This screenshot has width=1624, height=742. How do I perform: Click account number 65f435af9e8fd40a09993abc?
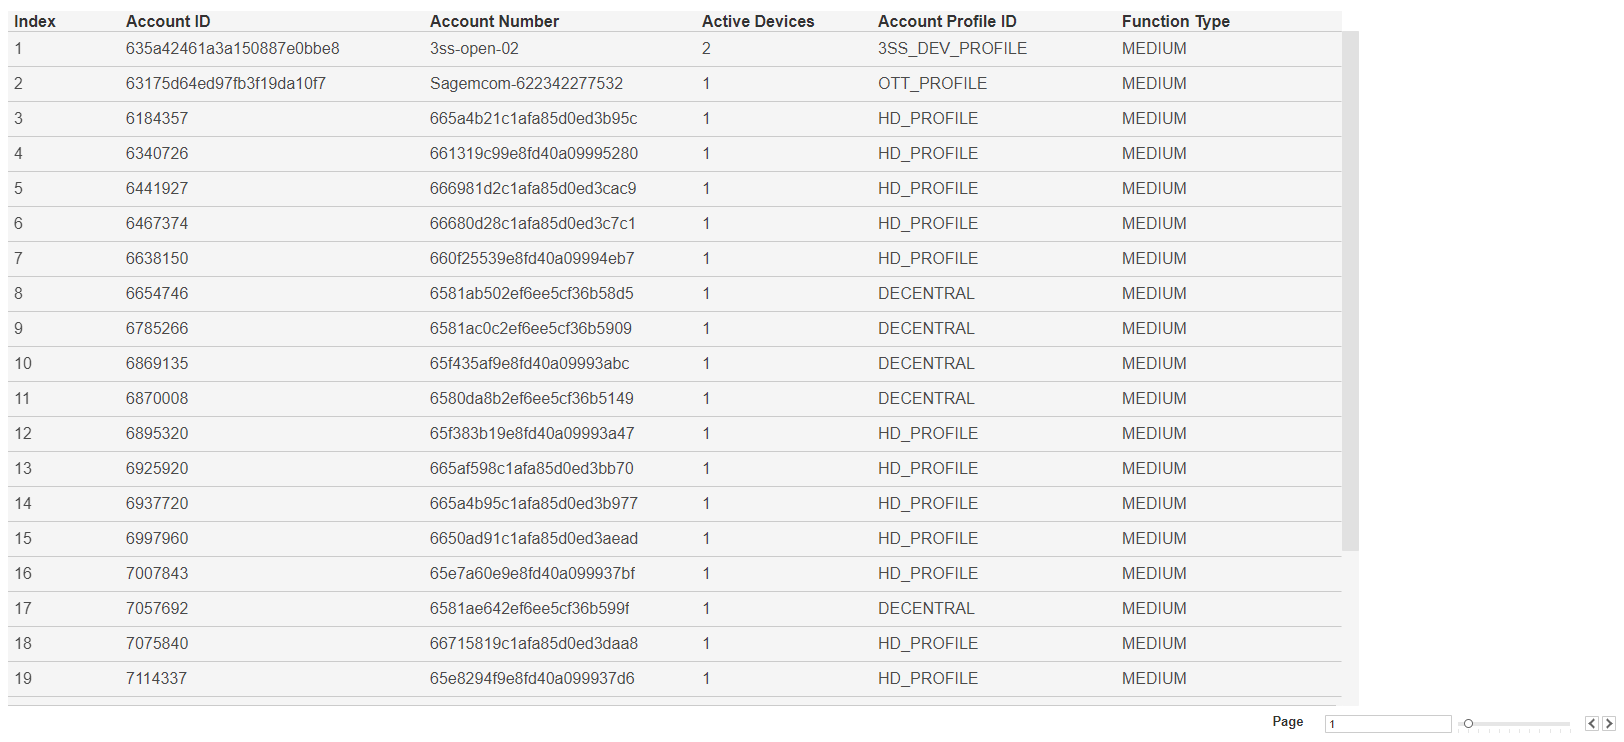[x=529, y=363]
